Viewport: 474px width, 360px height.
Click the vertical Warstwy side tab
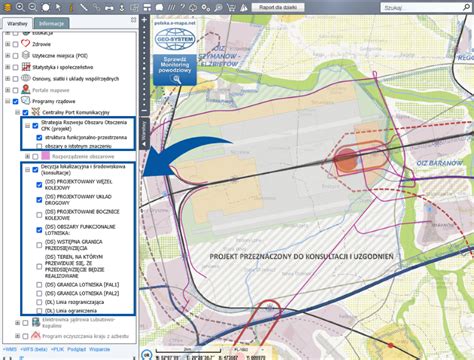[x=144, y=133]
